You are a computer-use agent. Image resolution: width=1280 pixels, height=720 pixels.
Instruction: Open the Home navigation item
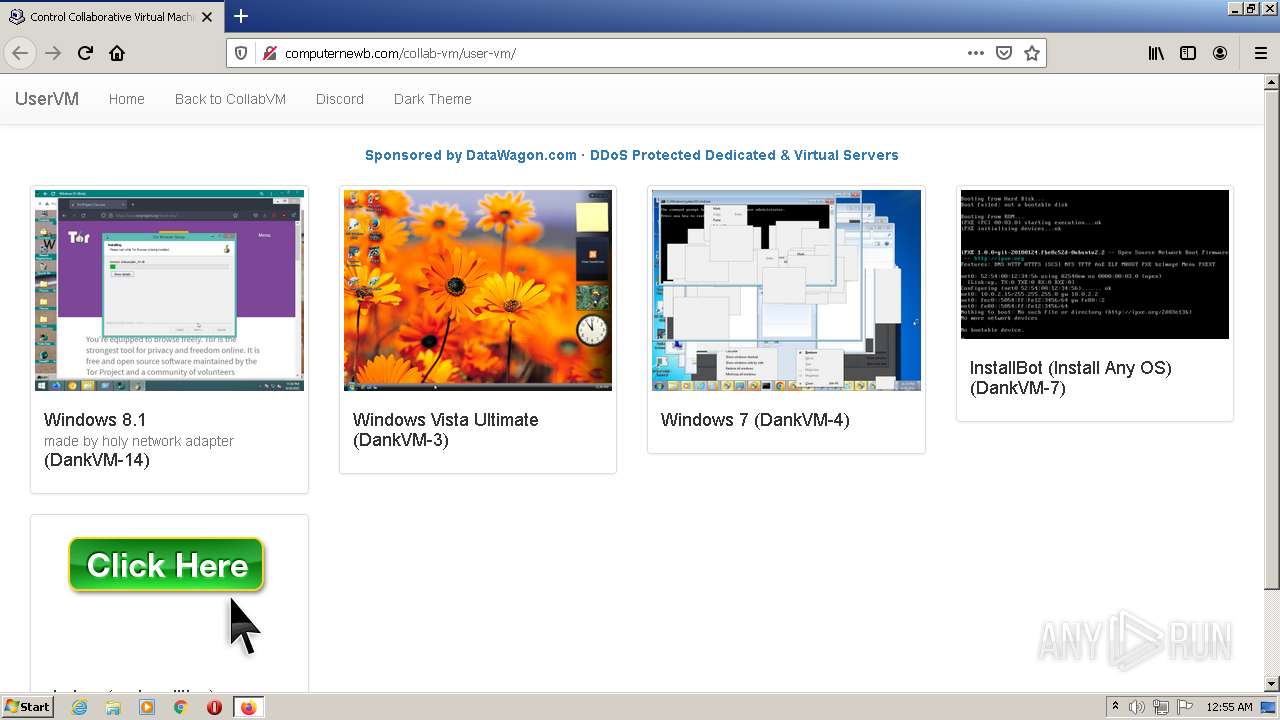[x=127, y=99]
